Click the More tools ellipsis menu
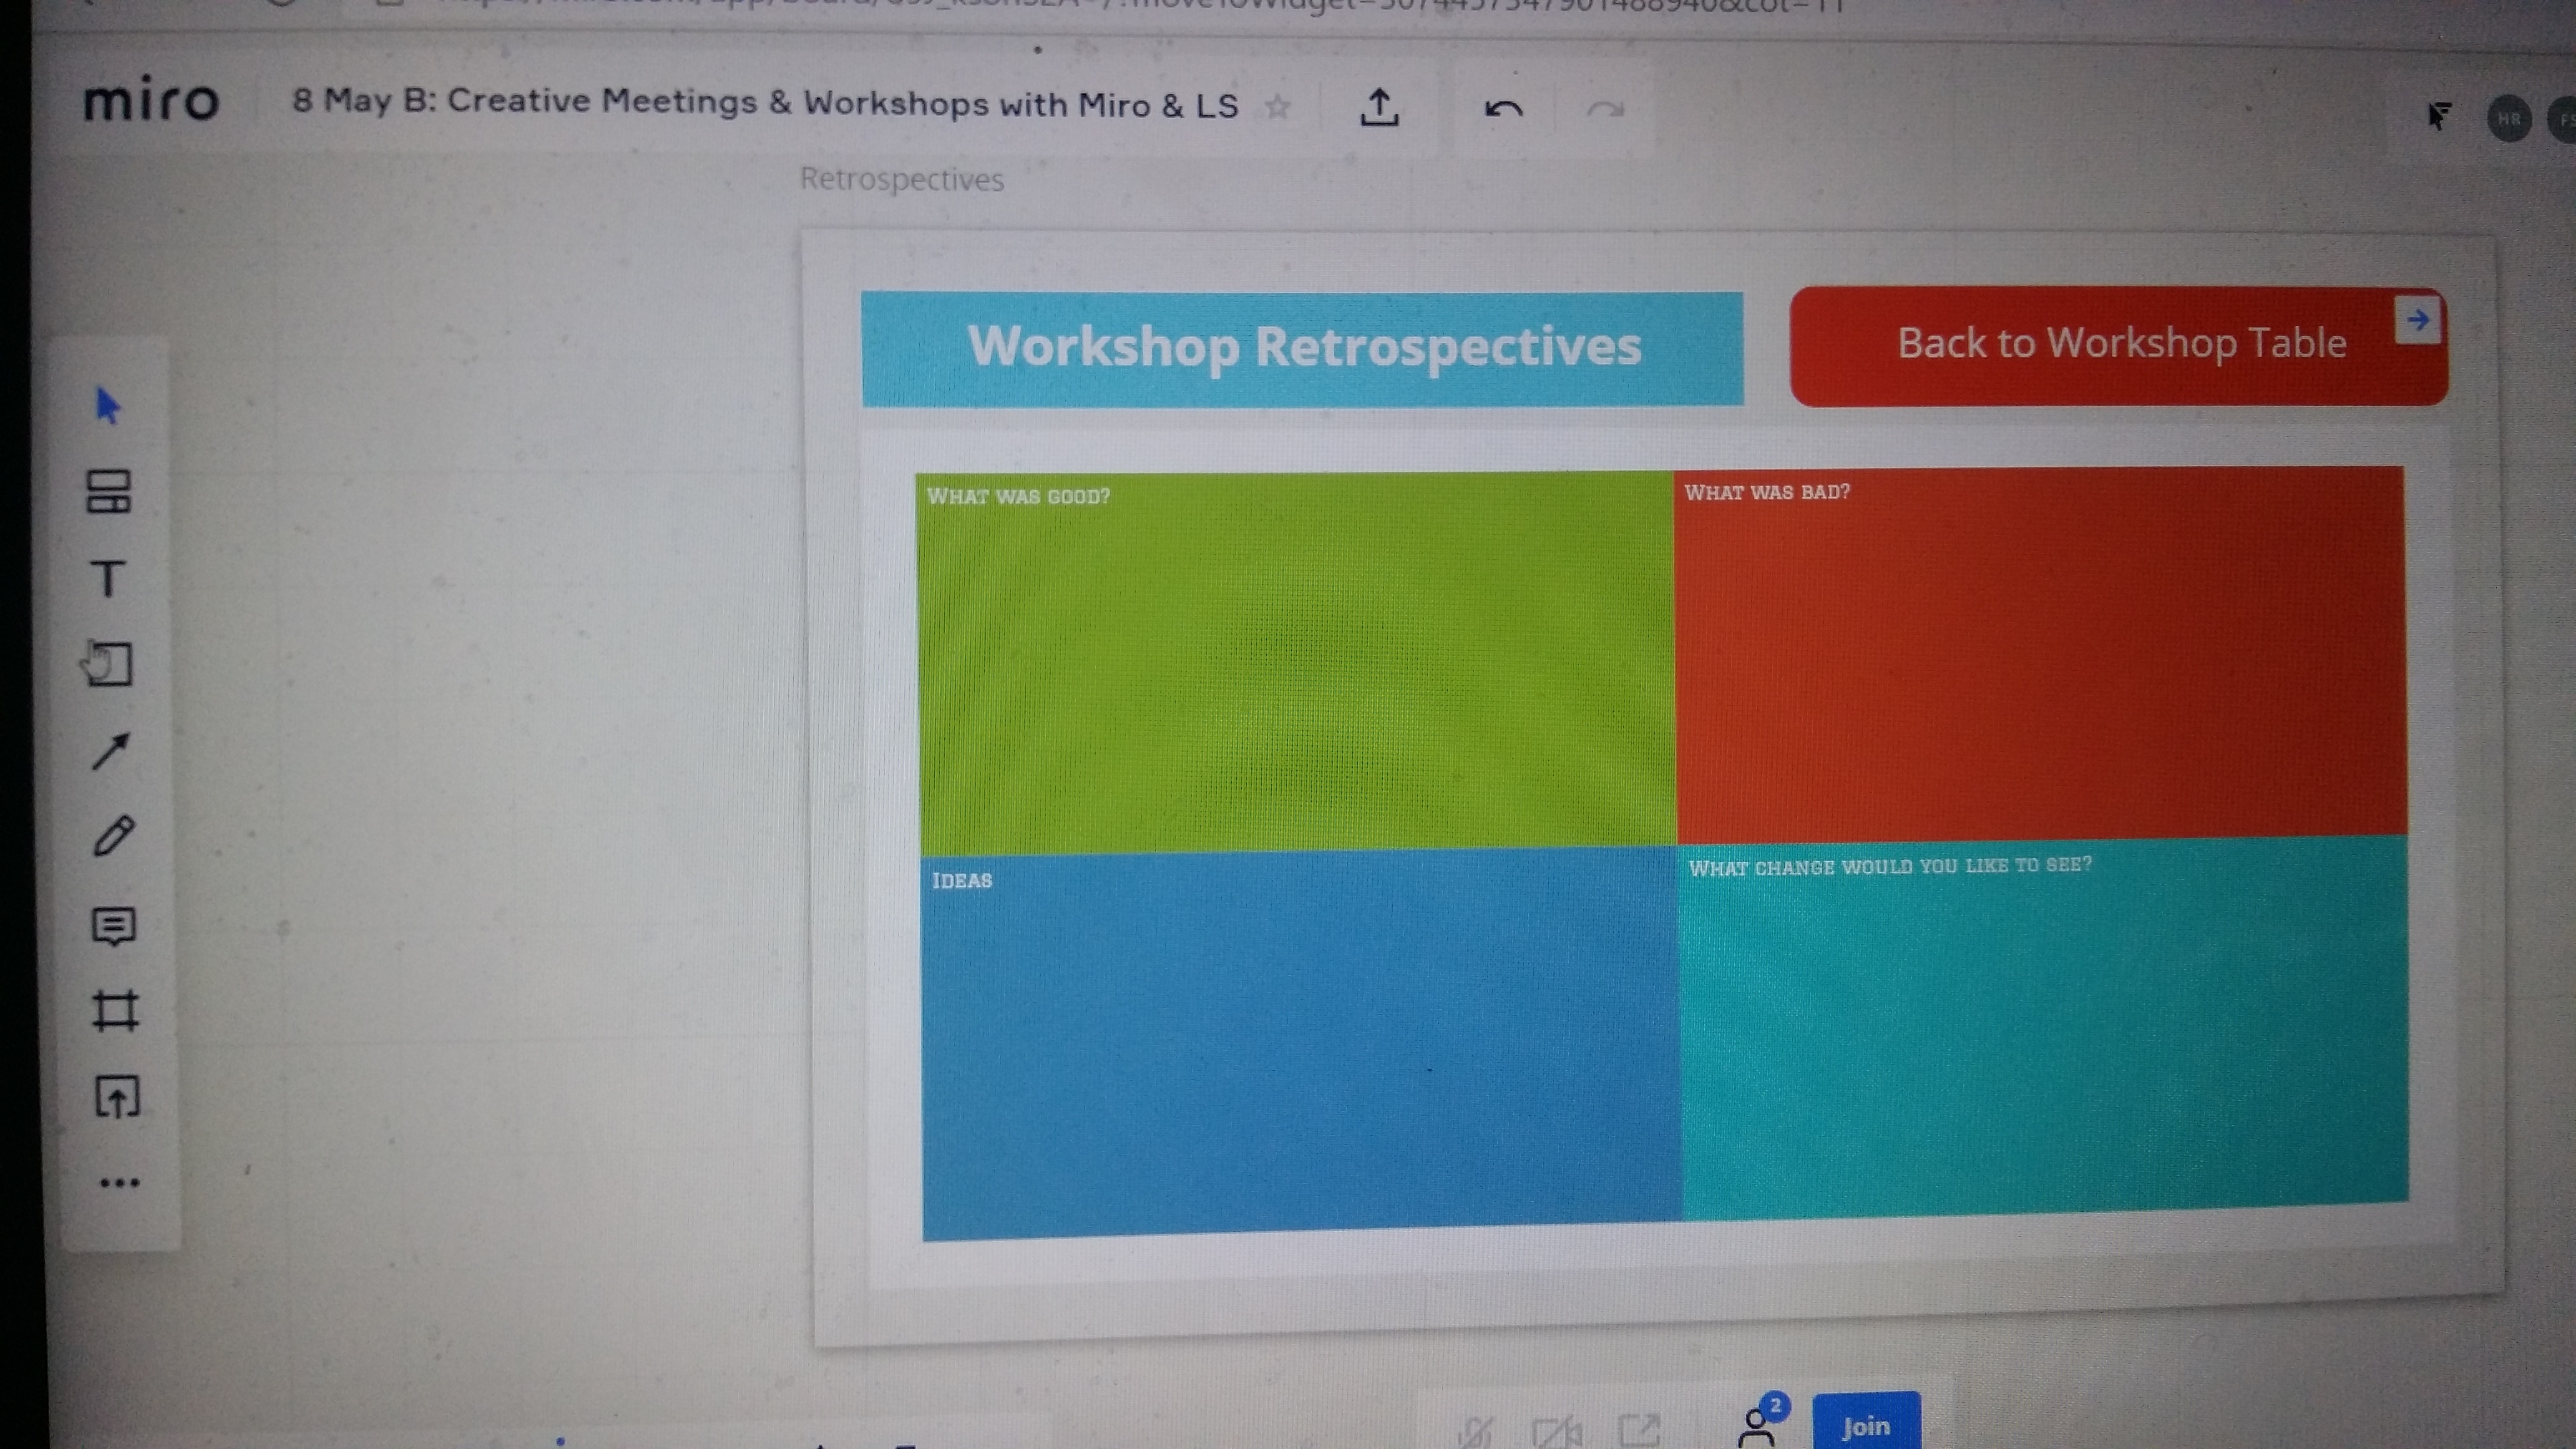 click(115, 1182)
